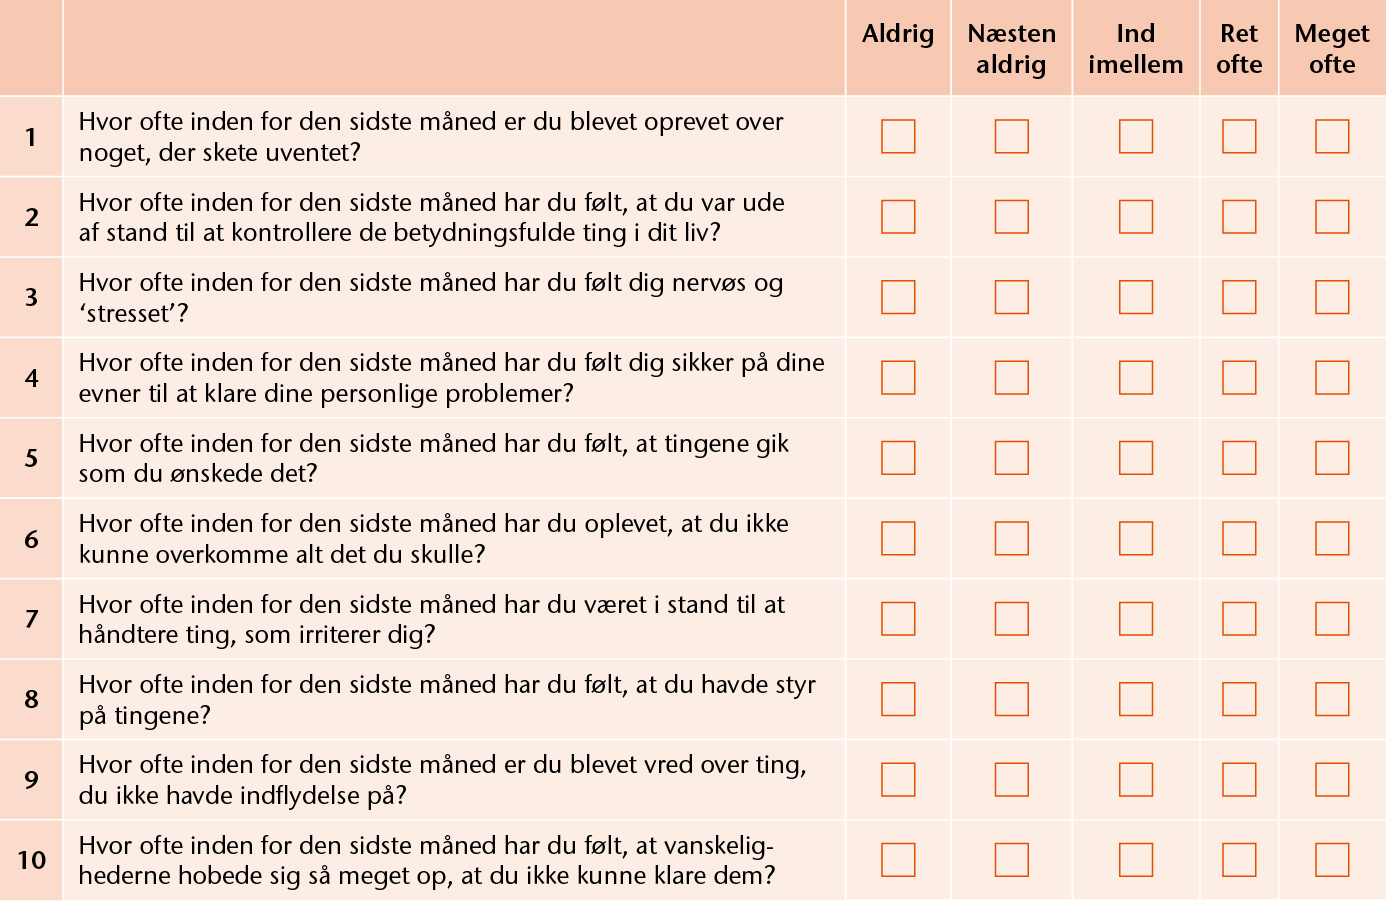Screen dimensions: 1386x901
Task: Mark 'Ind imellem' for question 5
Action: (1136, 458)
